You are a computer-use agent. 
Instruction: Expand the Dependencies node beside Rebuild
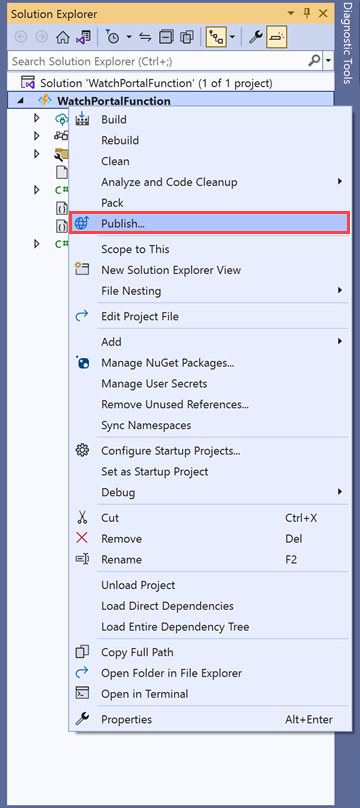[x=36, y=136]
